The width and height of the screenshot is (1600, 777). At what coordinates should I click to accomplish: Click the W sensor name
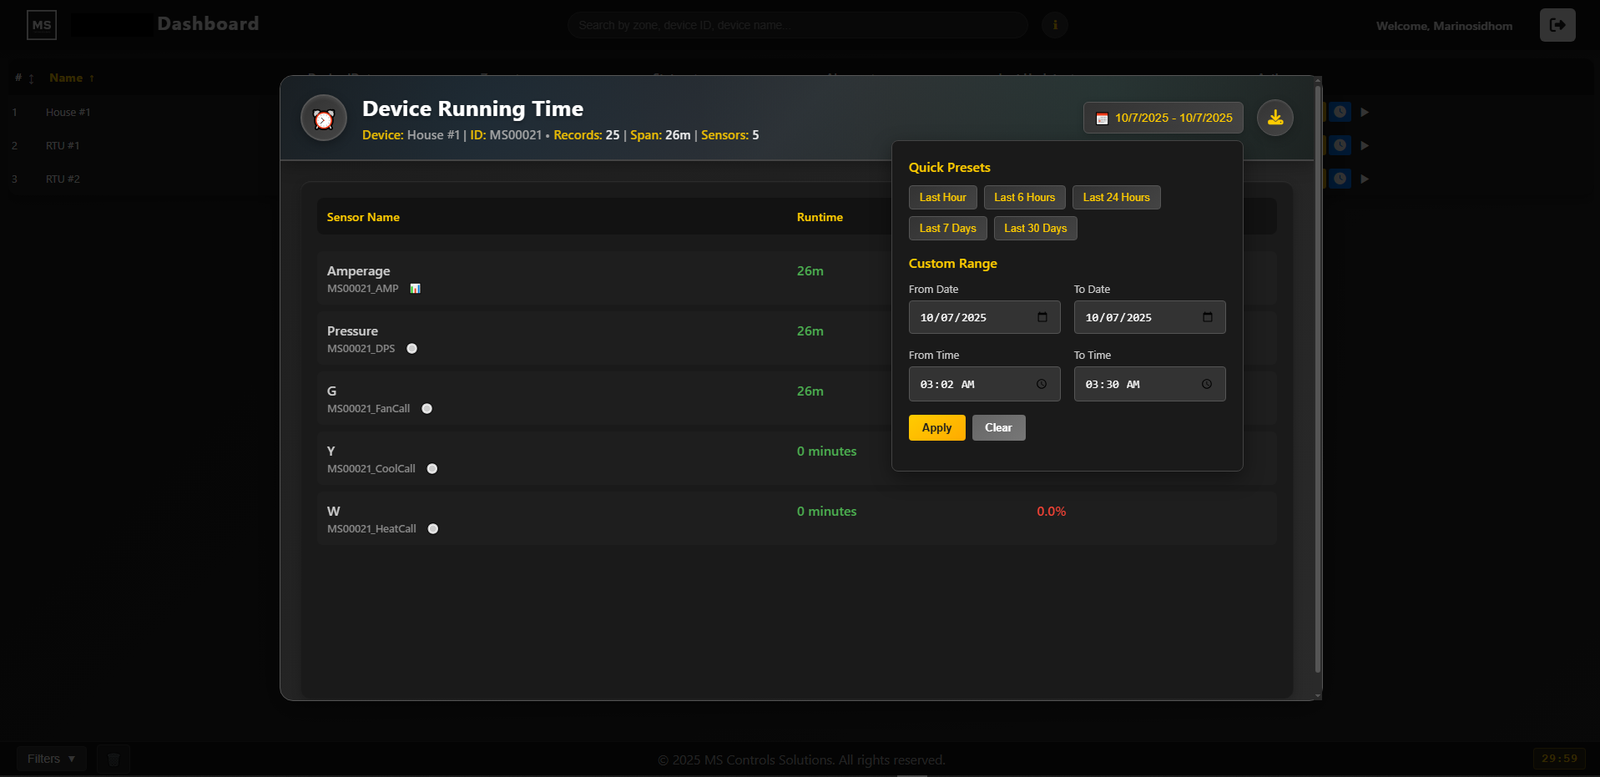[333, 511]
